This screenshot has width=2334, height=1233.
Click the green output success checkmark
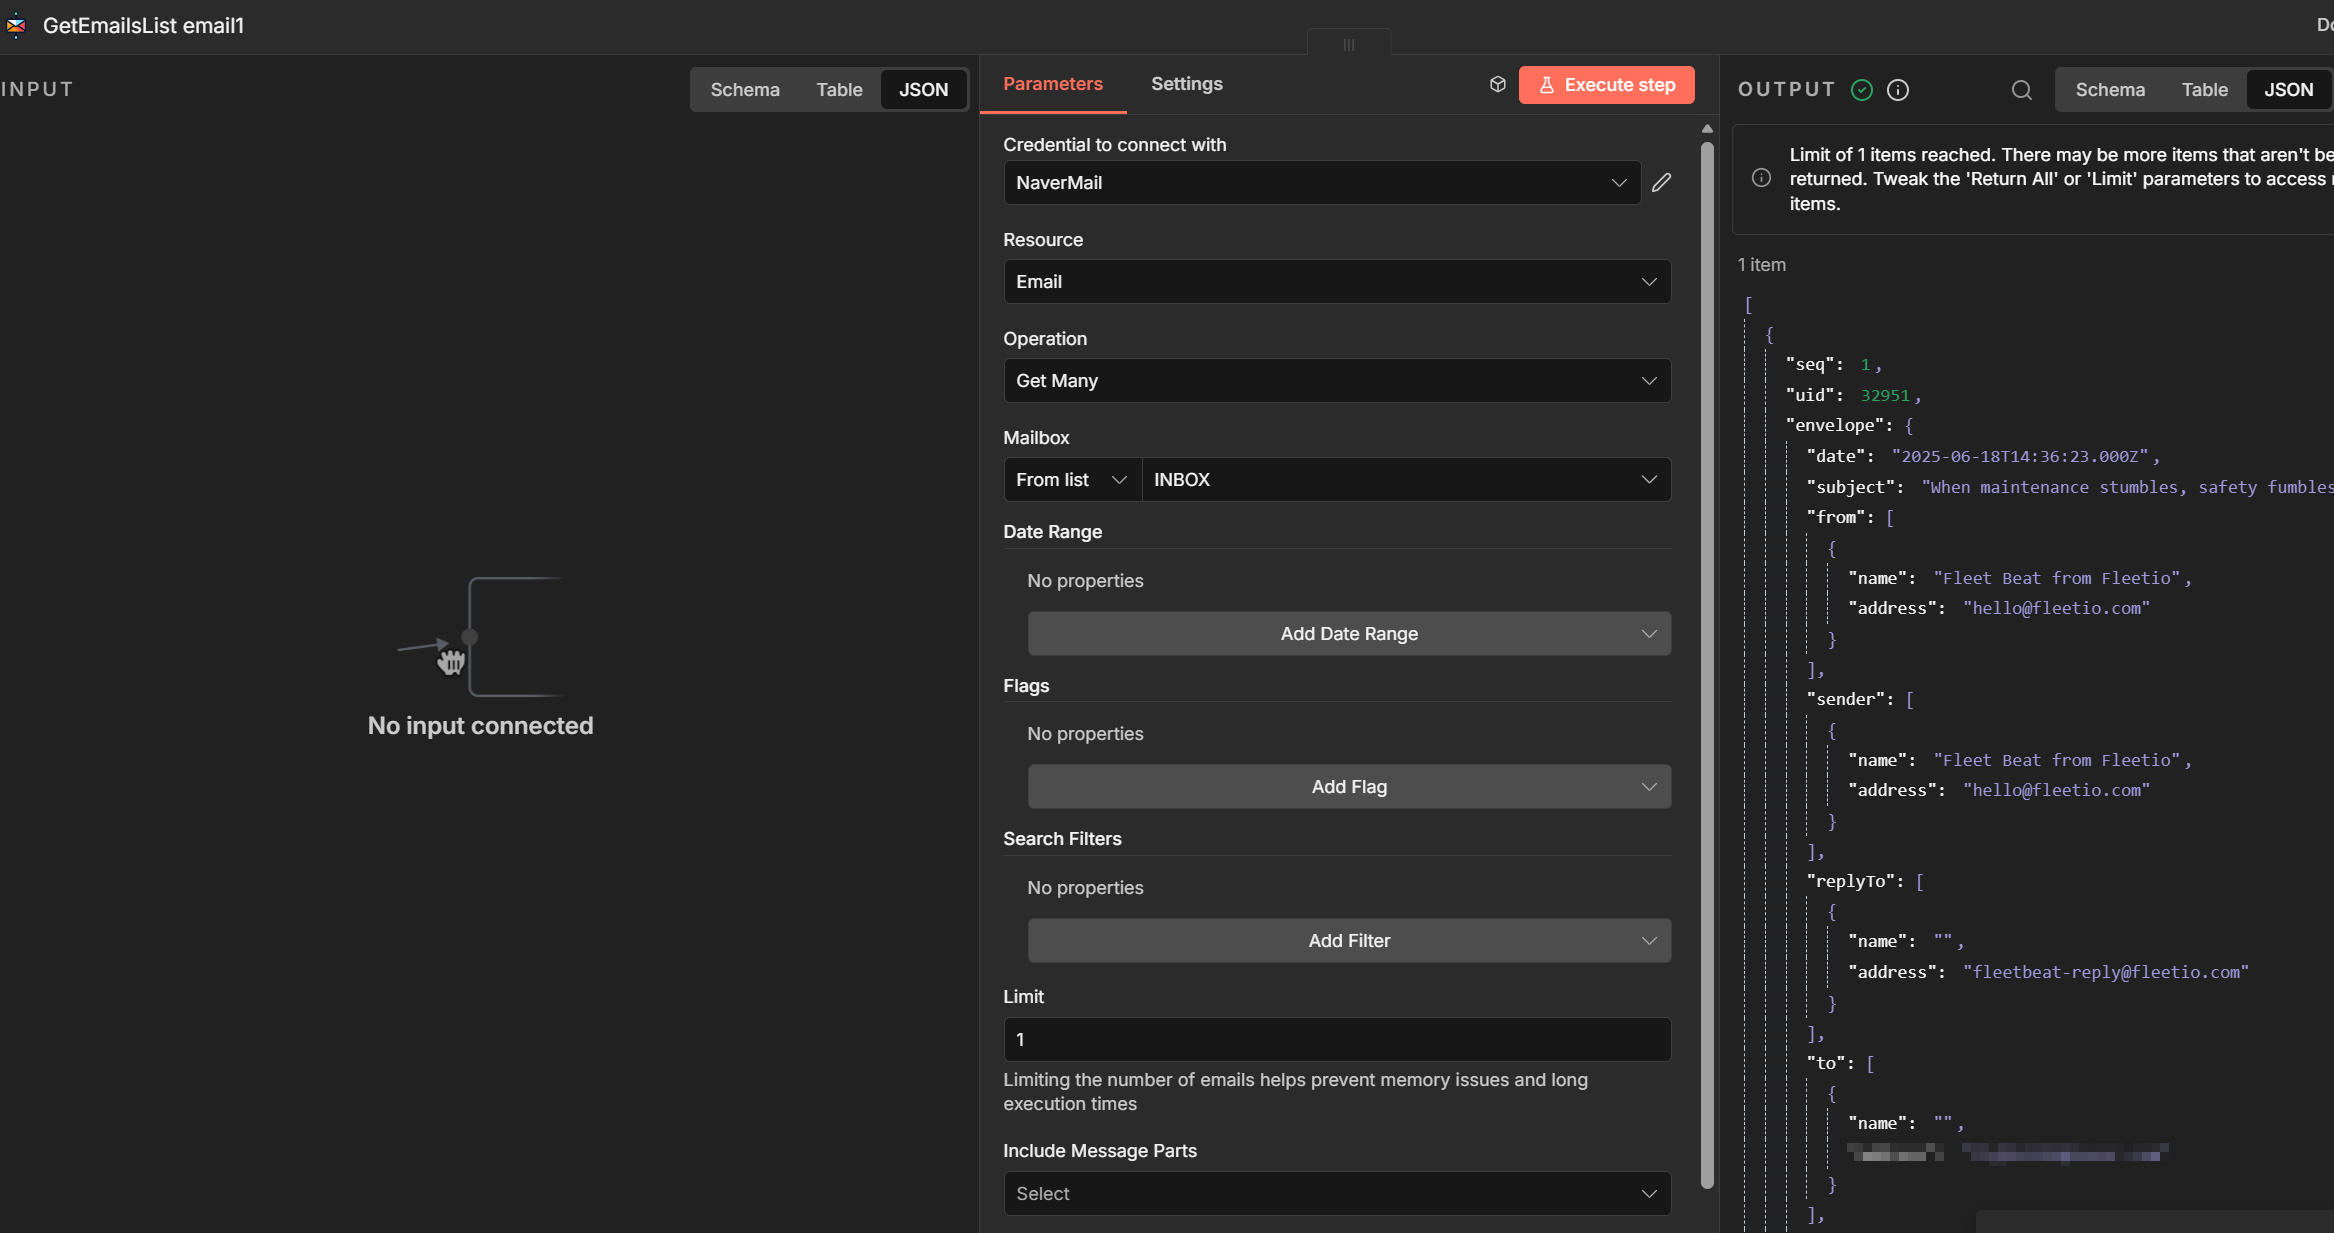(x=1861, y=90)
